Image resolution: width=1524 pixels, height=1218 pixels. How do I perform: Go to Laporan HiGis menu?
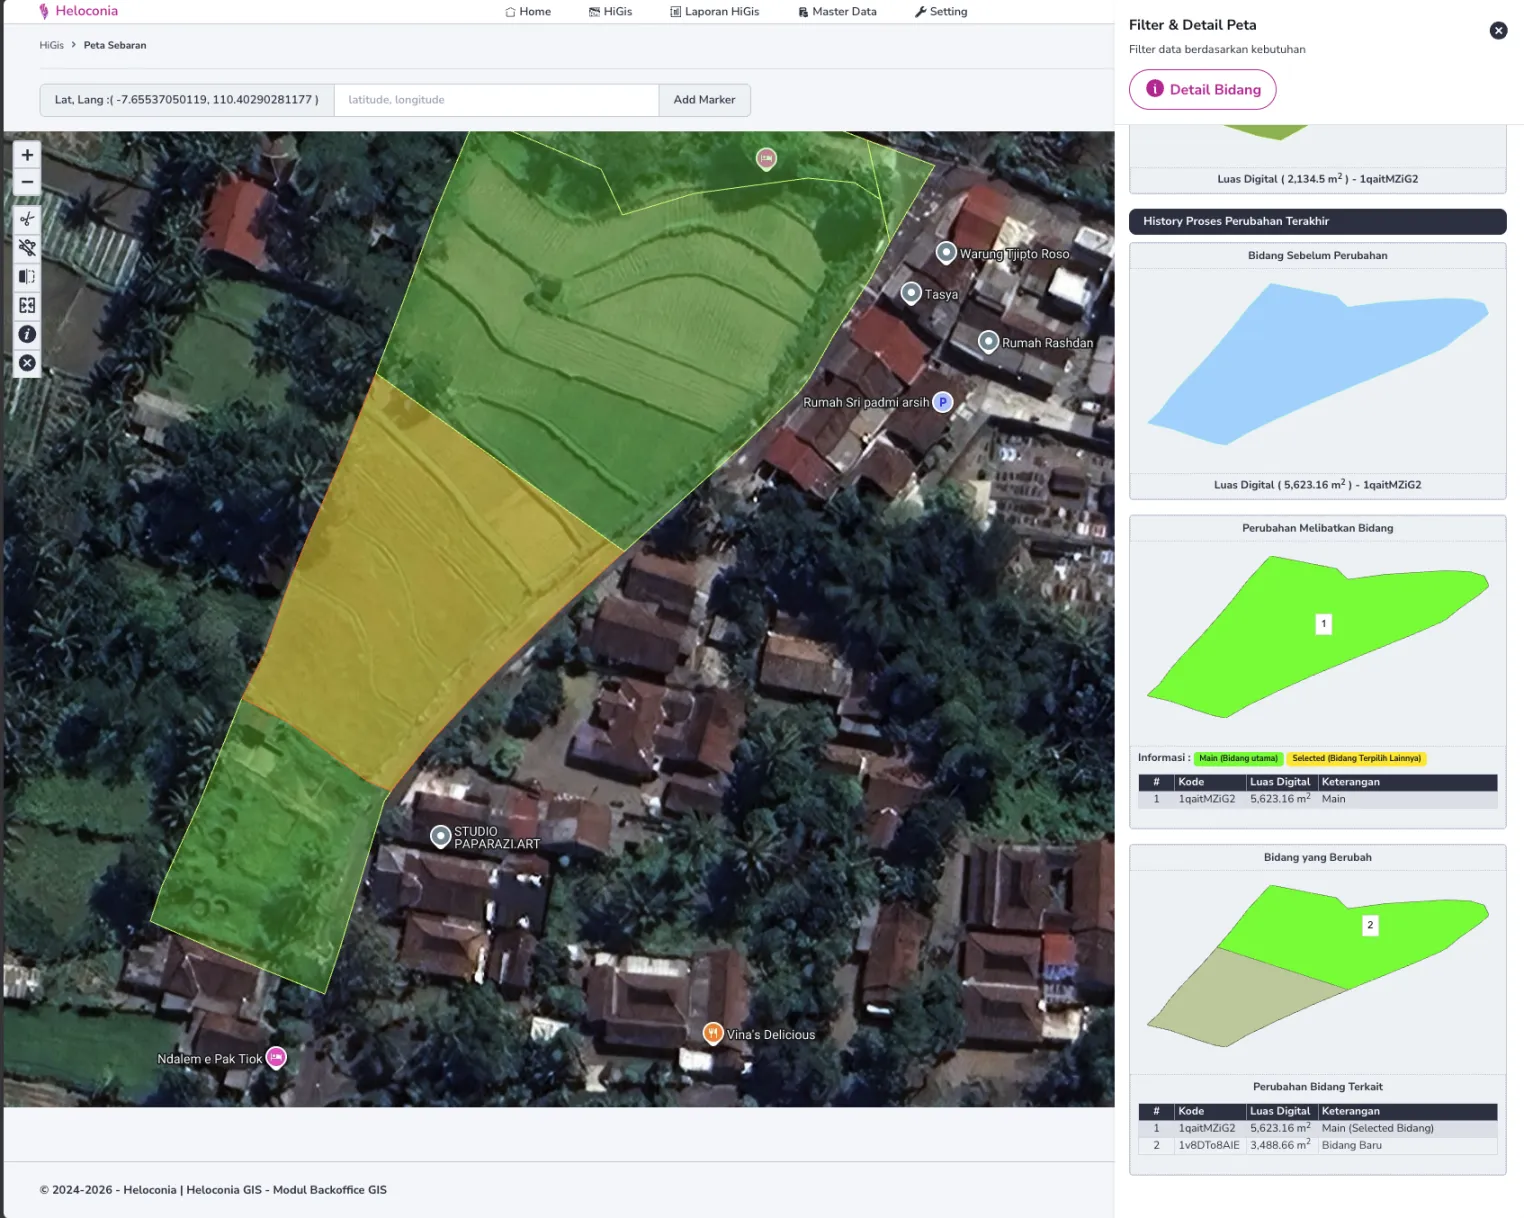[x=714, y=12]
